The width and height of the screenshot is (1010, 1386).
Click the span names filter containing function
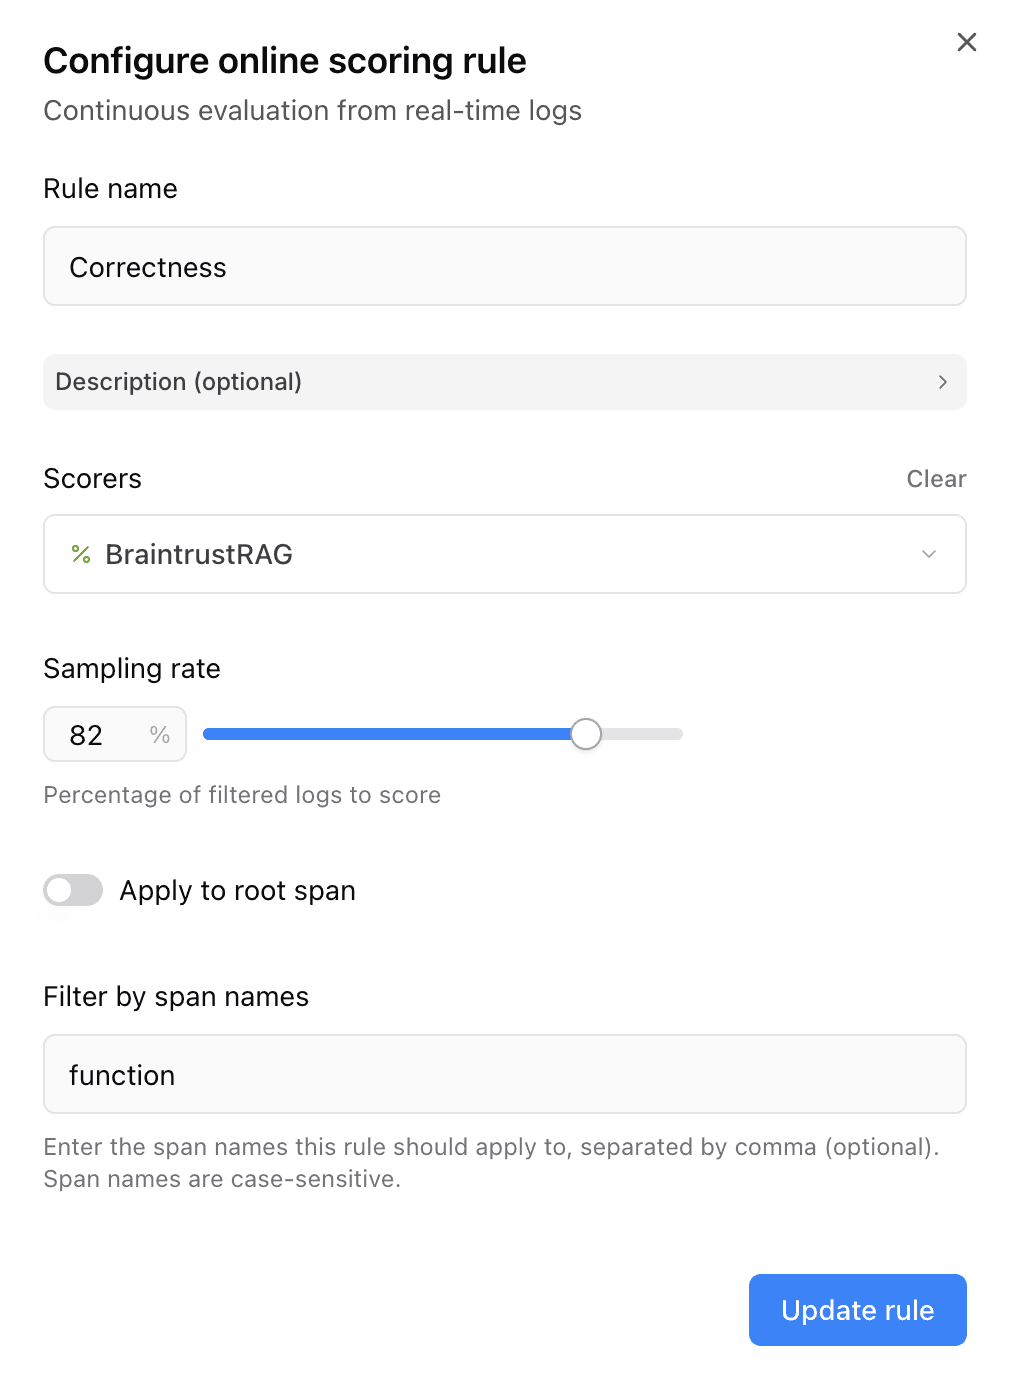(x=504, y=1074)
